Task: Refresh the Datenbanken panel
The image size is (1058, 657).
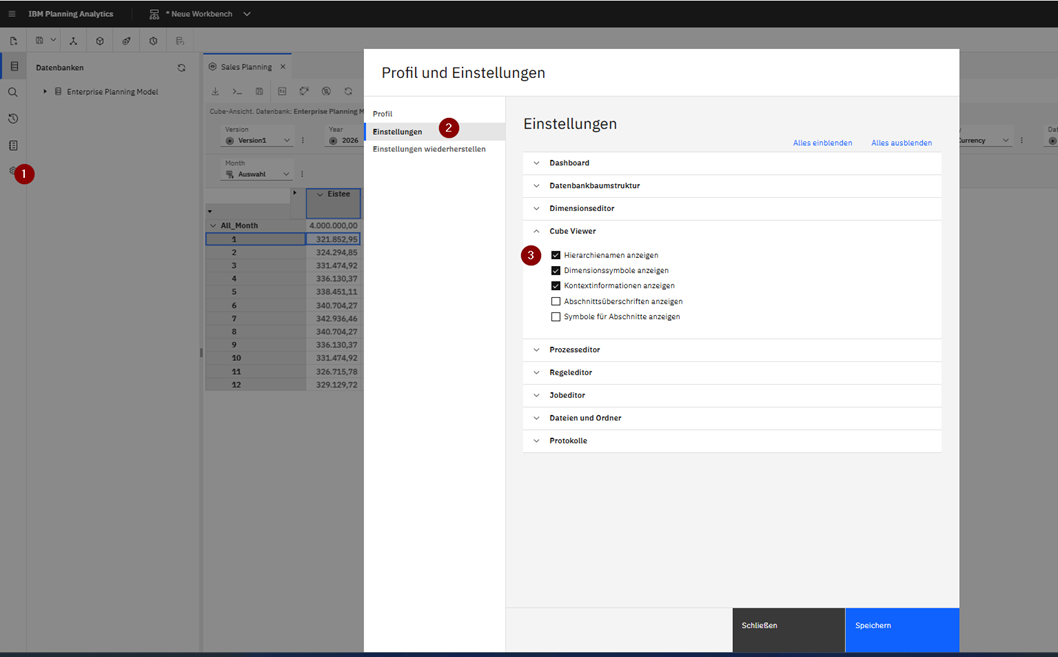Action: 181,68
